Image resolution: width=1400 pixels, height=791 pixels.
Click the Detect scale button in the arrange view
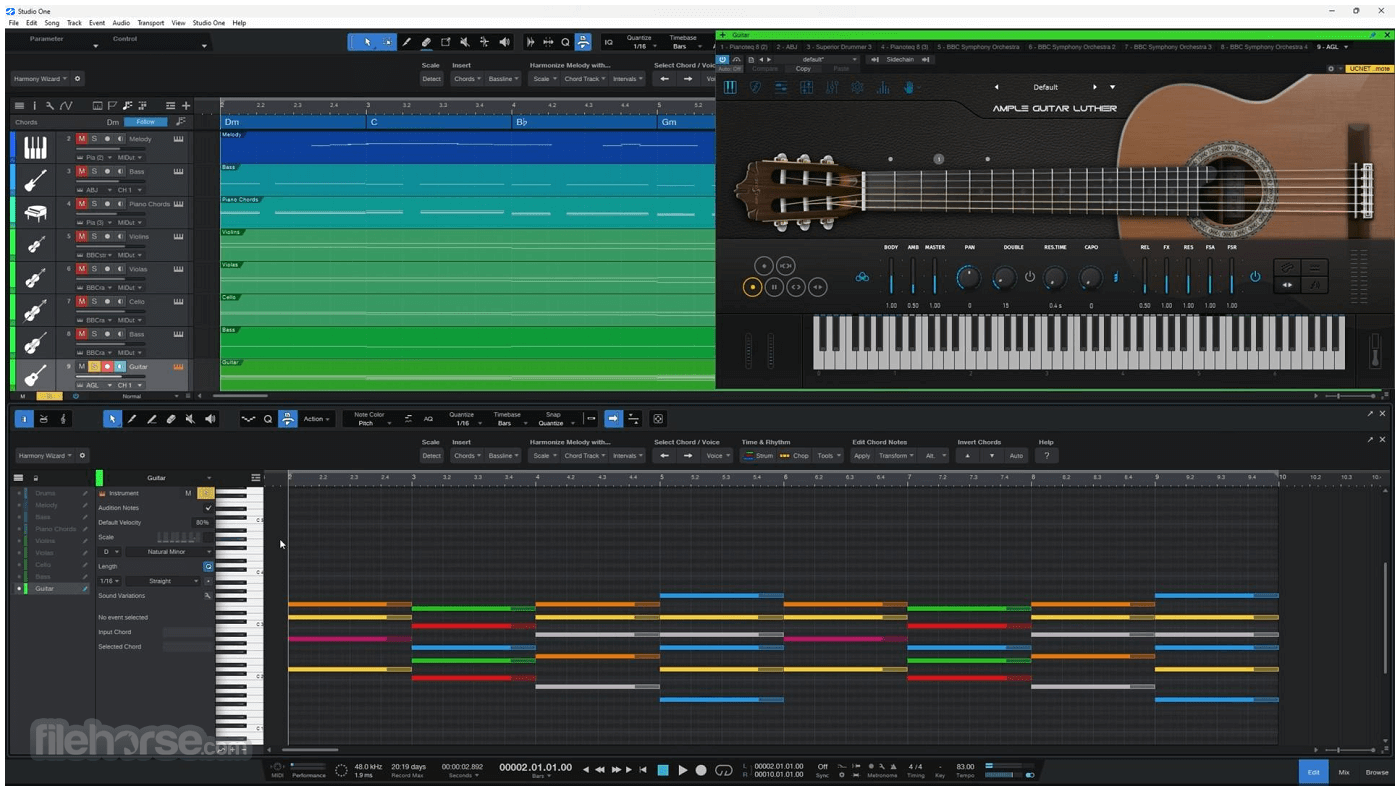pyautogui.click(x=431, y=79)
